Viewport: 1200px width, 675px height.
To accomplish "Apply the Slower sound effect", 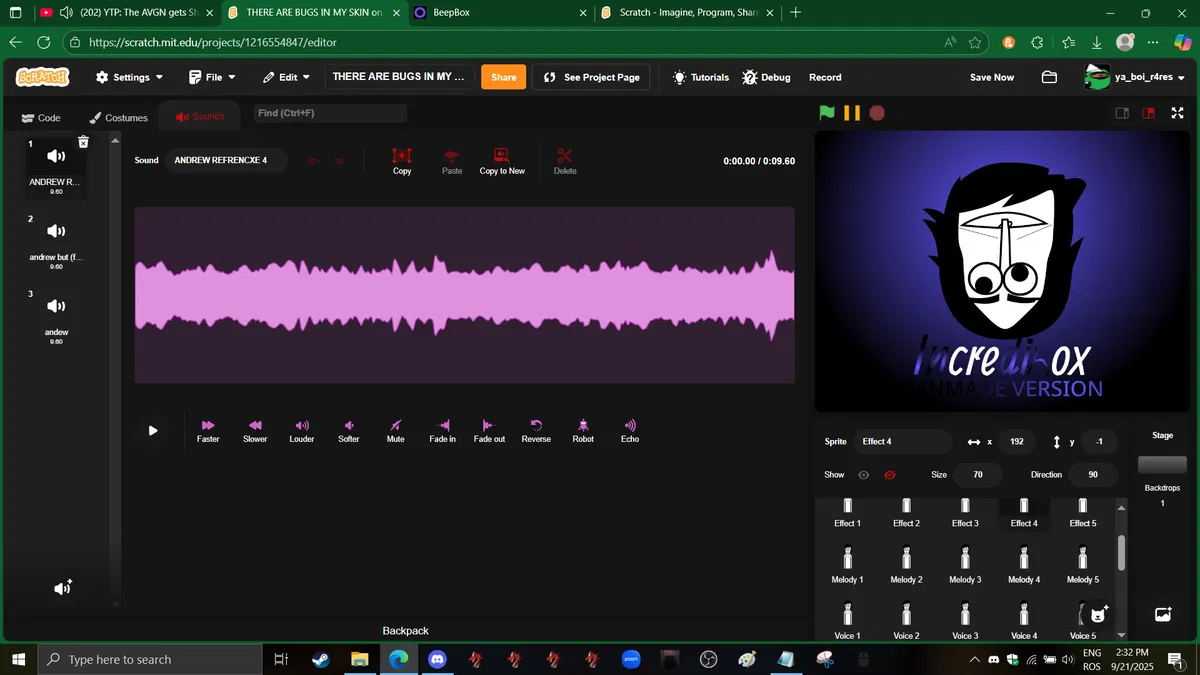I will click(x=255, y=431).
